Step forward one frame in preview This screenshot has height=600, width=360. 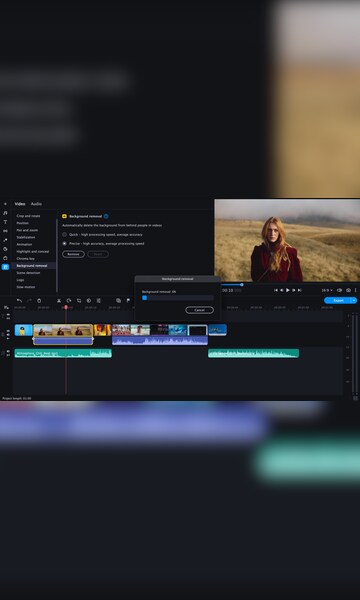[294, 290]
